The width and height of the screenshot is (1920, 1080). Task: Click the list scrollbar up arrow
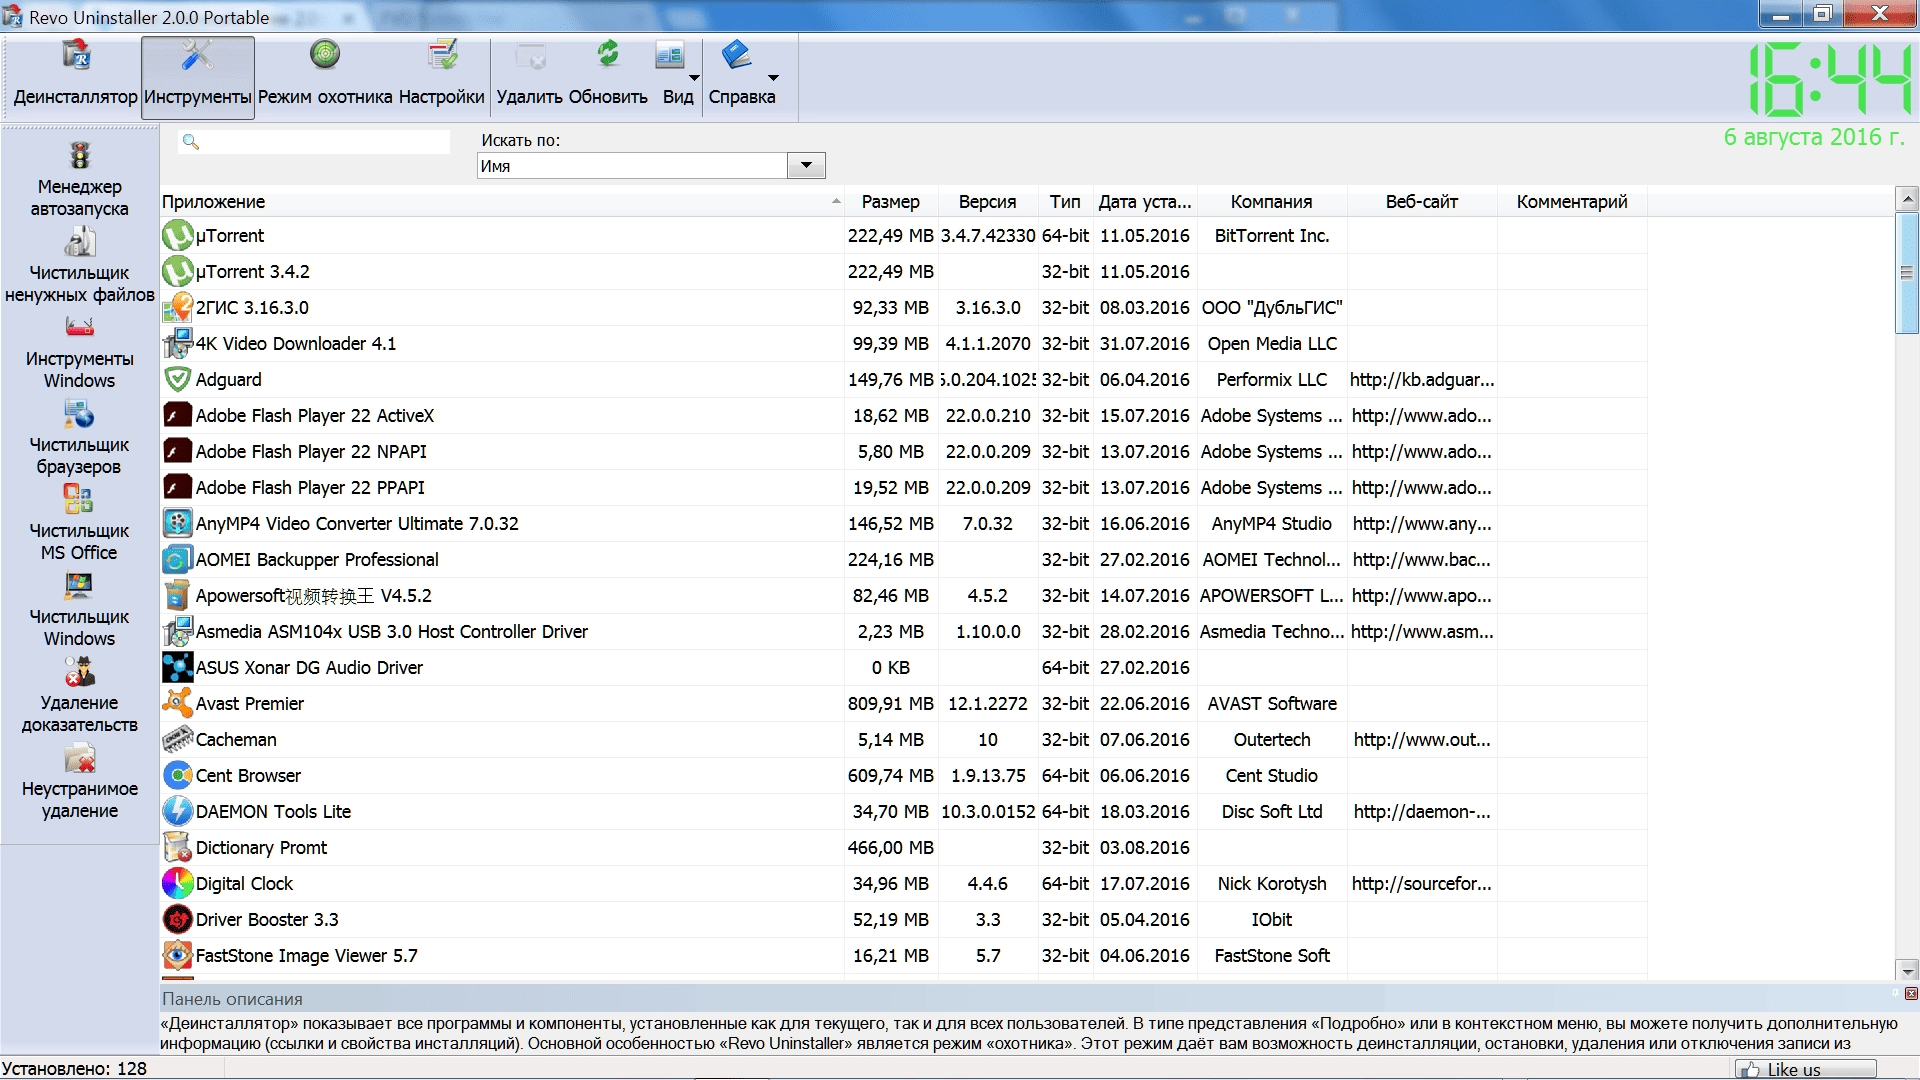coord(1907,199)
